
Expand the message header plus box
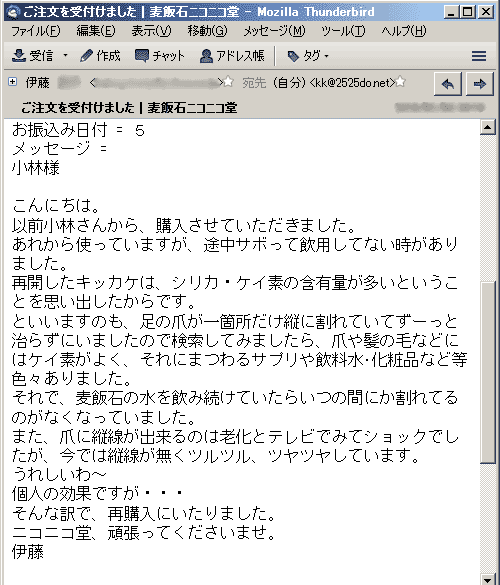pos(12,82)
